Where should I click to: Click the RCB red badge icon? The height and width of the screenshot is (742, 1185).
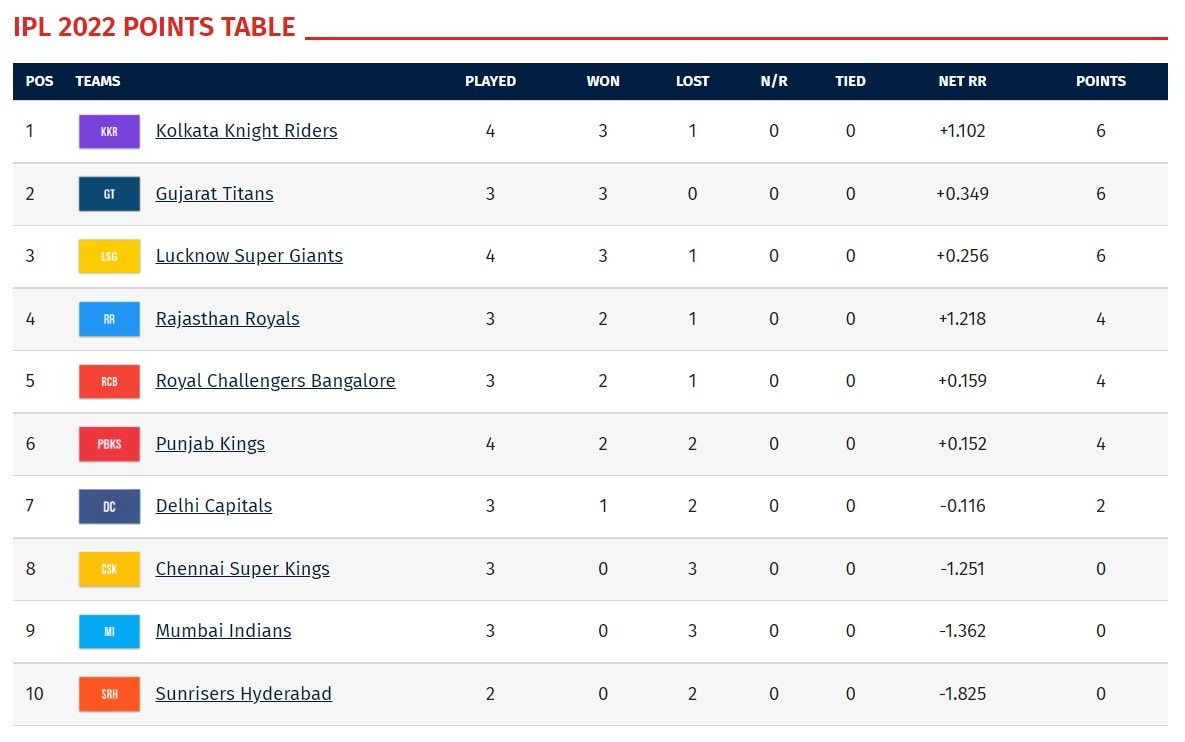click(x=108, y=381)
